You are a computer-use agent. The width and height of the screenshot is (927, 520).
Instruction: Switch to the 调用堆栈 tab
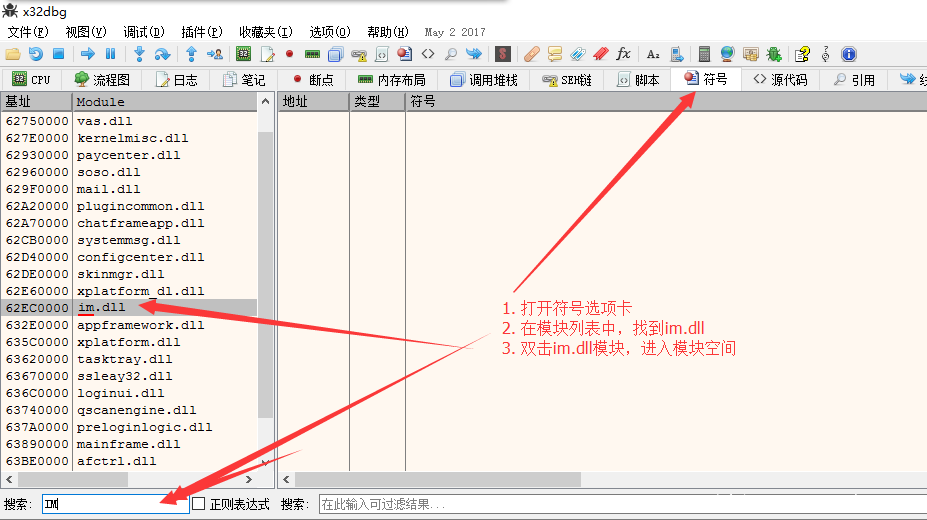pyautogui.click(x=484, y=80)
